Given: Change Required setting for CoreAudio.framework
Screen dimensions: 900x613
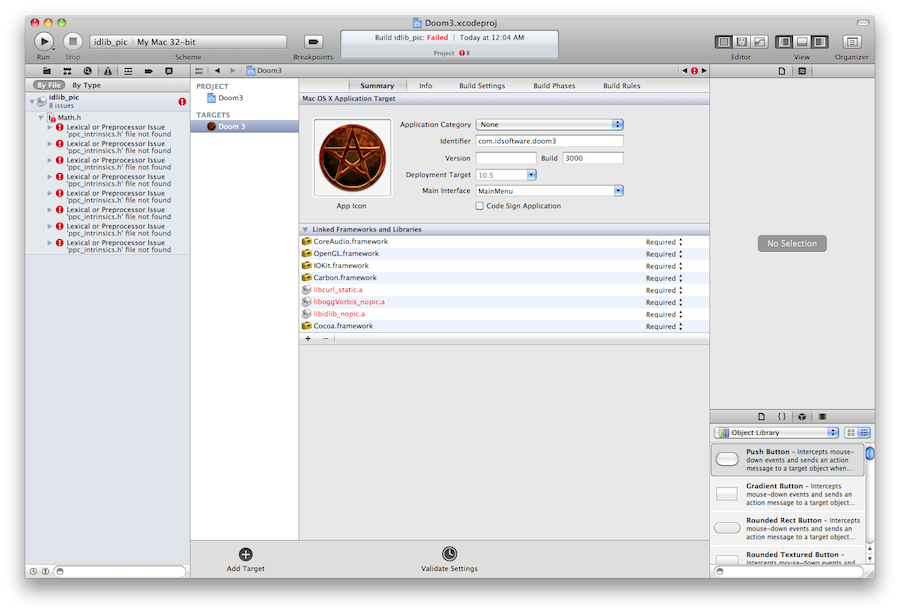Looking at the screenshot, I should click(x=664, y=242).
